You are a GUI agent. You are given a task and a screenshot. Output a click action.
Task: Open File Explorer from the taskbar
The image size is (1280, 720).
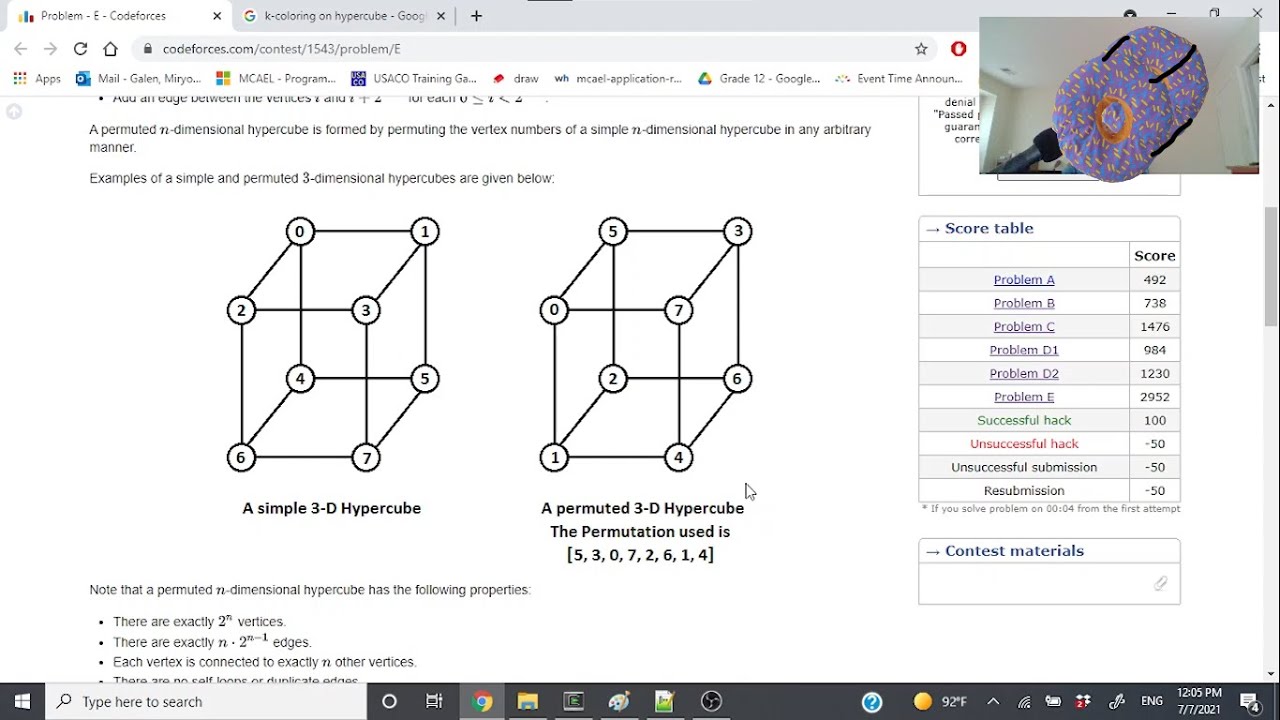(x=527, y=701)
